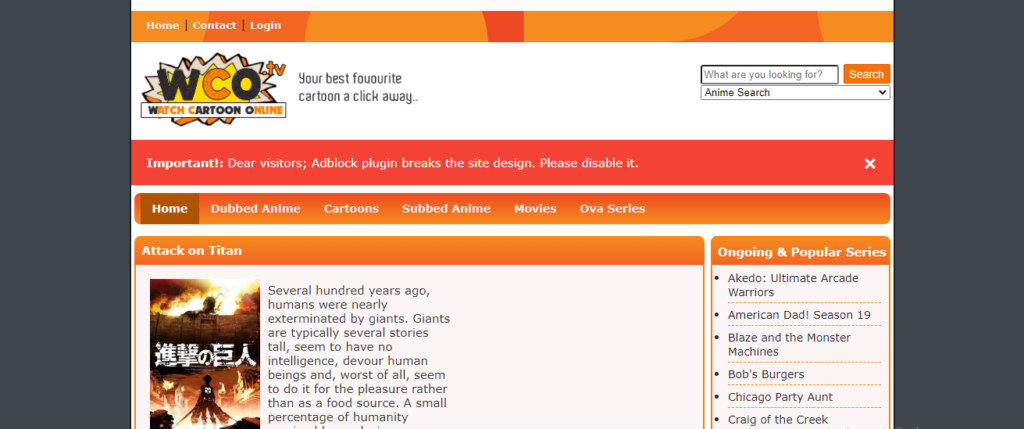This screenshot has width=1024, height=429.
Task: Open the Cartoons tab
Action: [351, 209]
